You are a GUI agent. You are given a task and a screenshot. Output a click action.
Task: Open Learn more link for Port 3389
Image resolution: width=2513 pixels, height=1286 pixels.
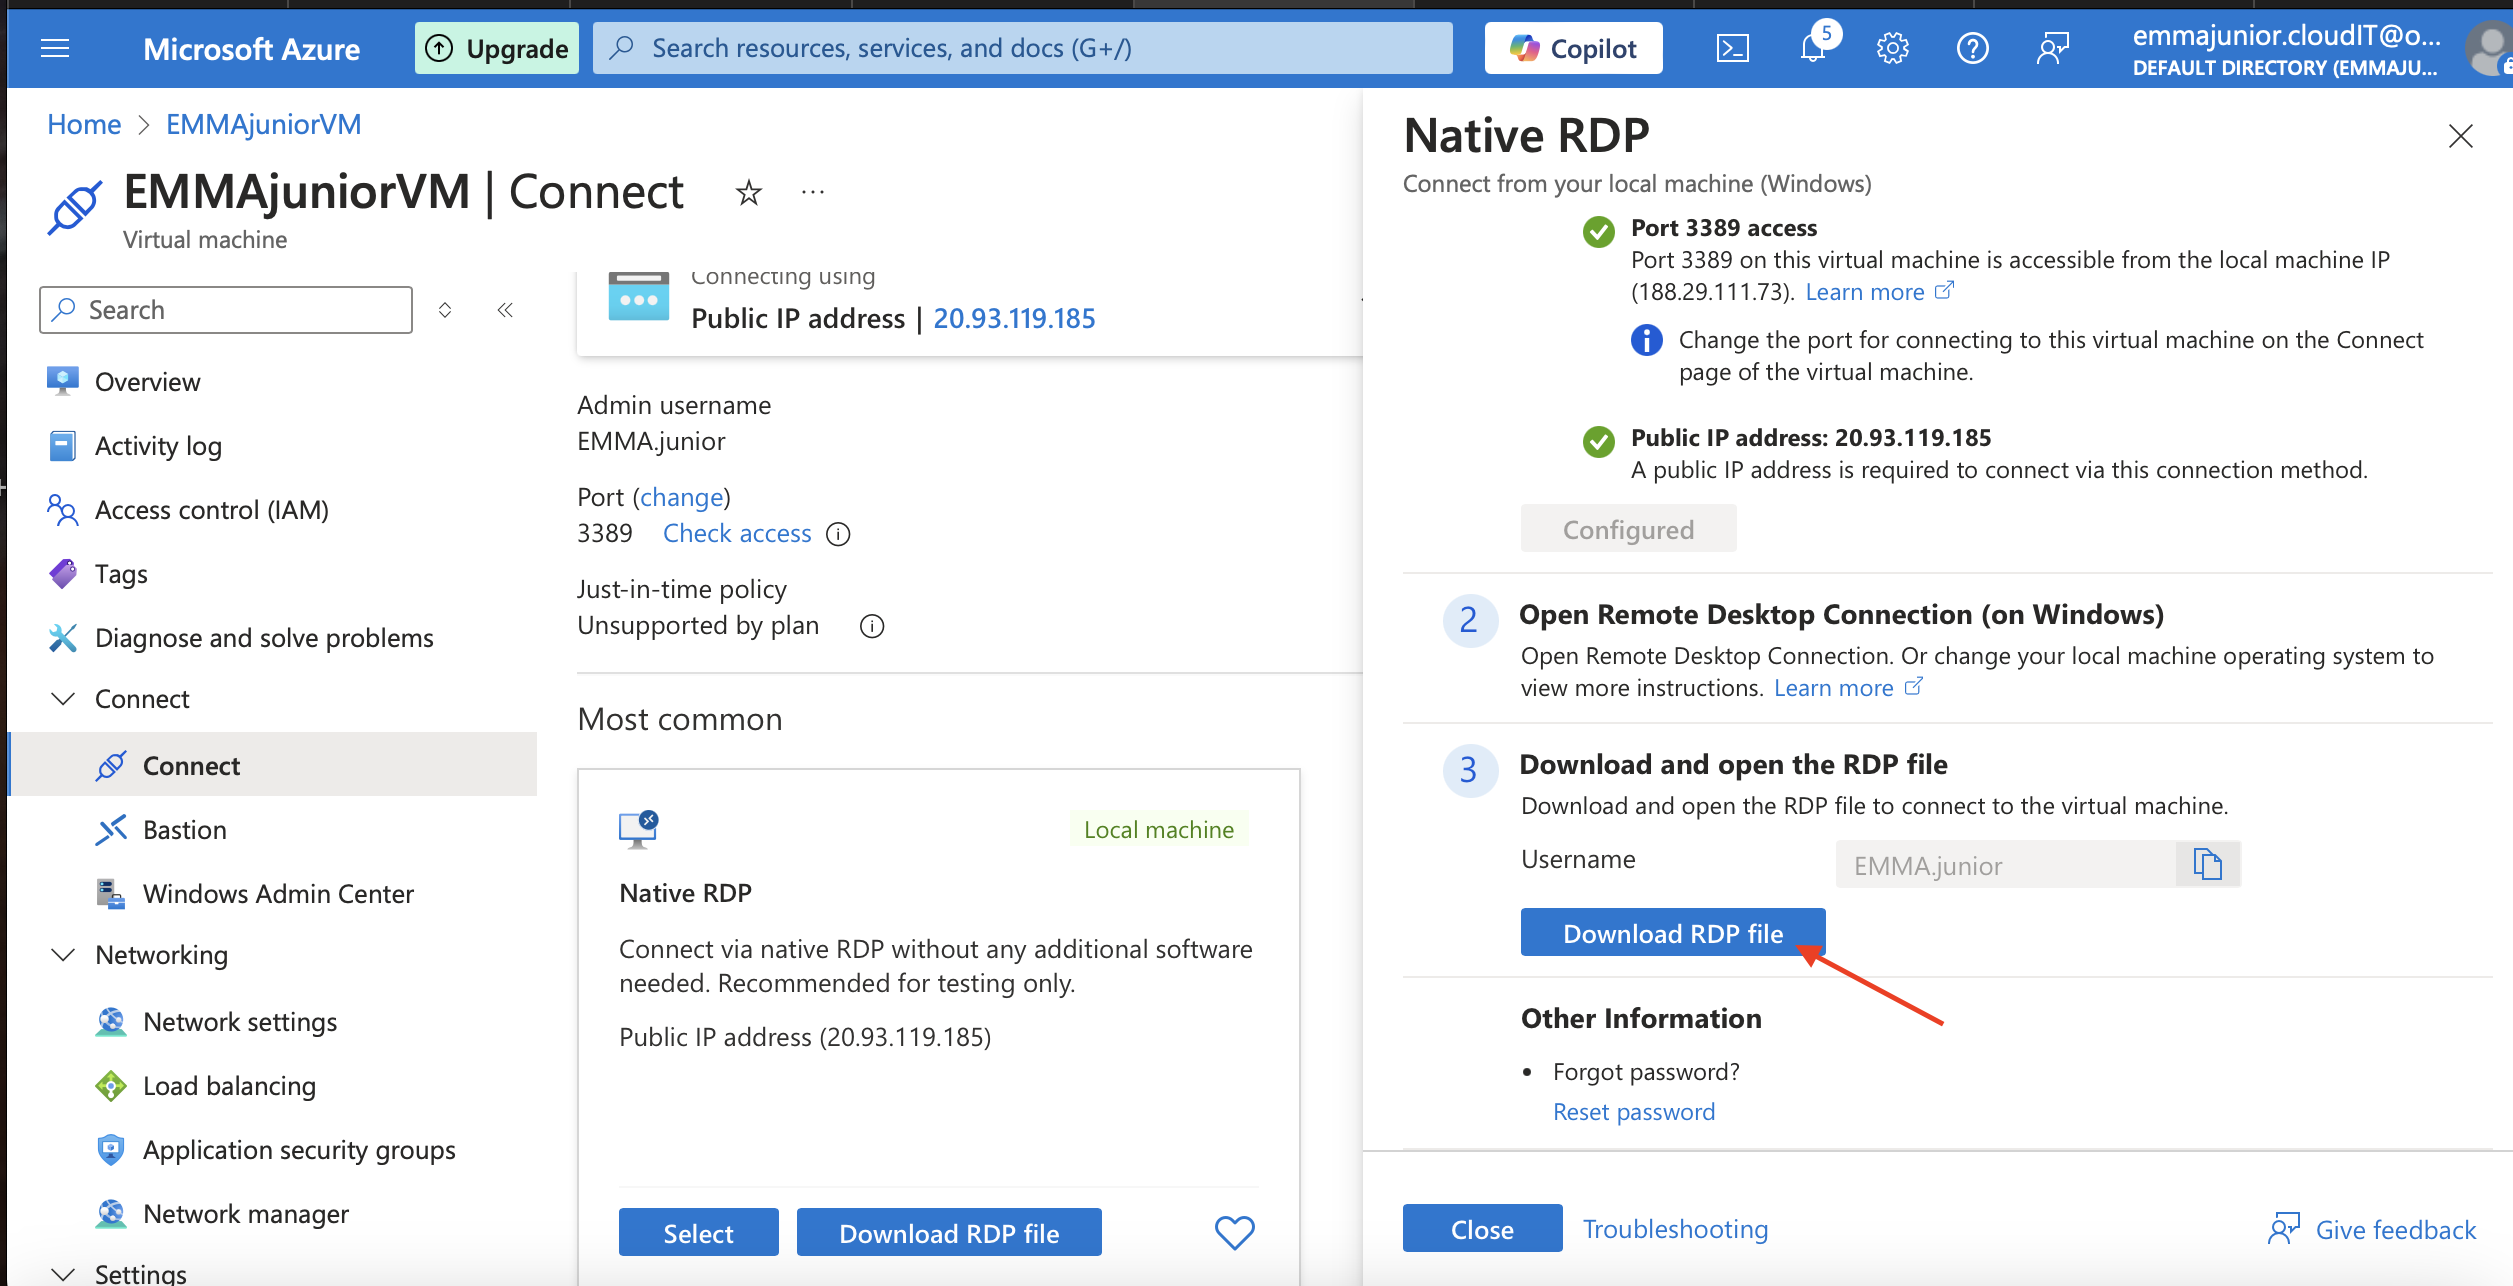click(x=1878, y=292)
